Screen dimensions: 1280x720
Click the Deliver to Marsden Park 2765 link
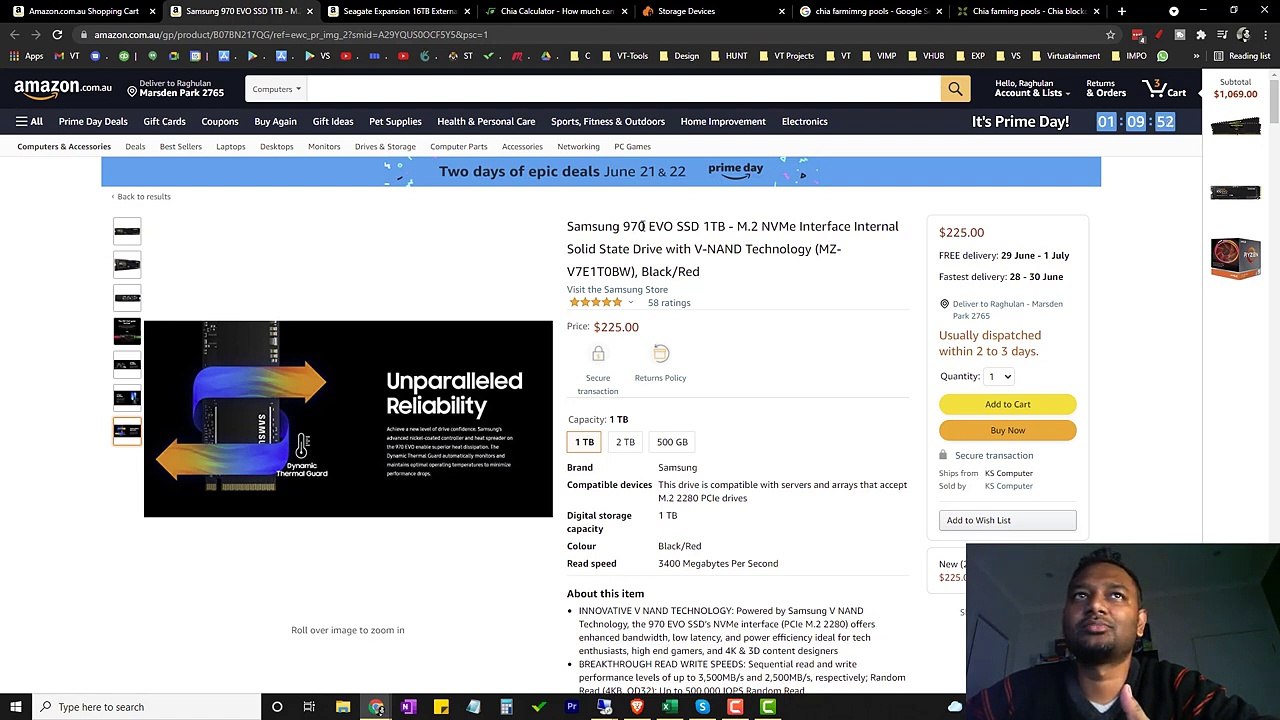point(176,89)
